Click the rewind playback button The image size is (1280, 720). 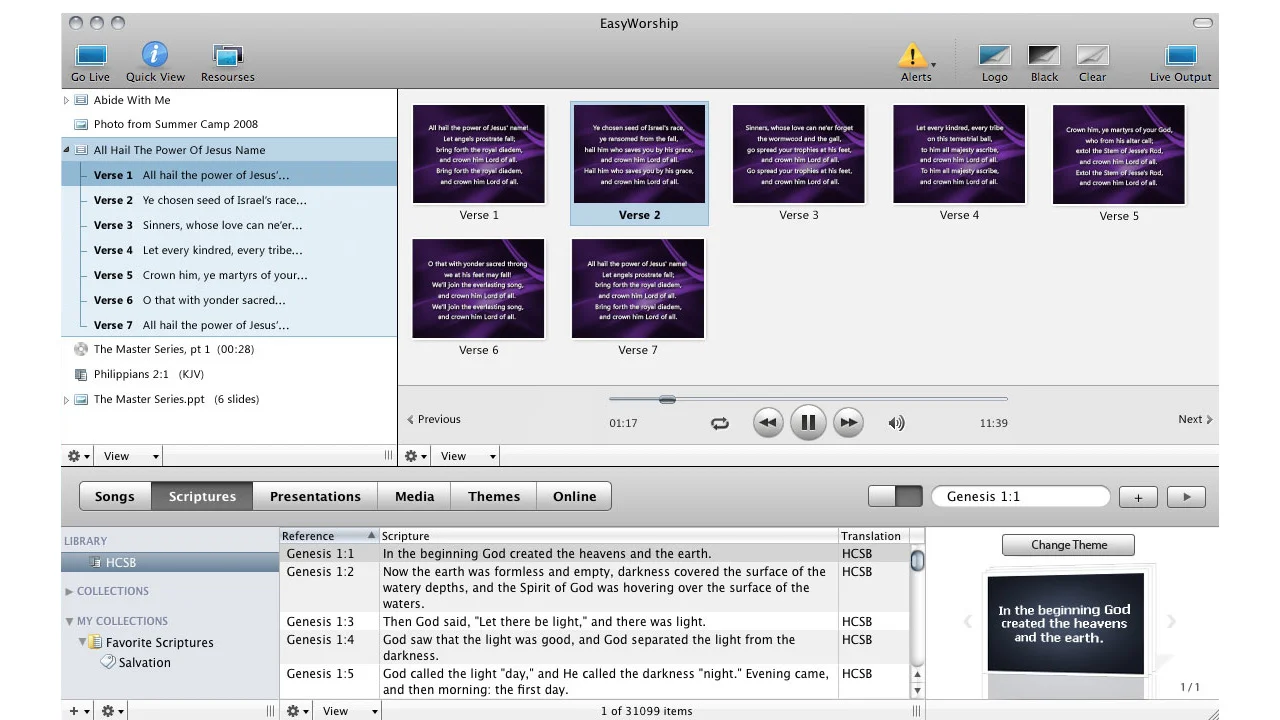tap(768, 422)
